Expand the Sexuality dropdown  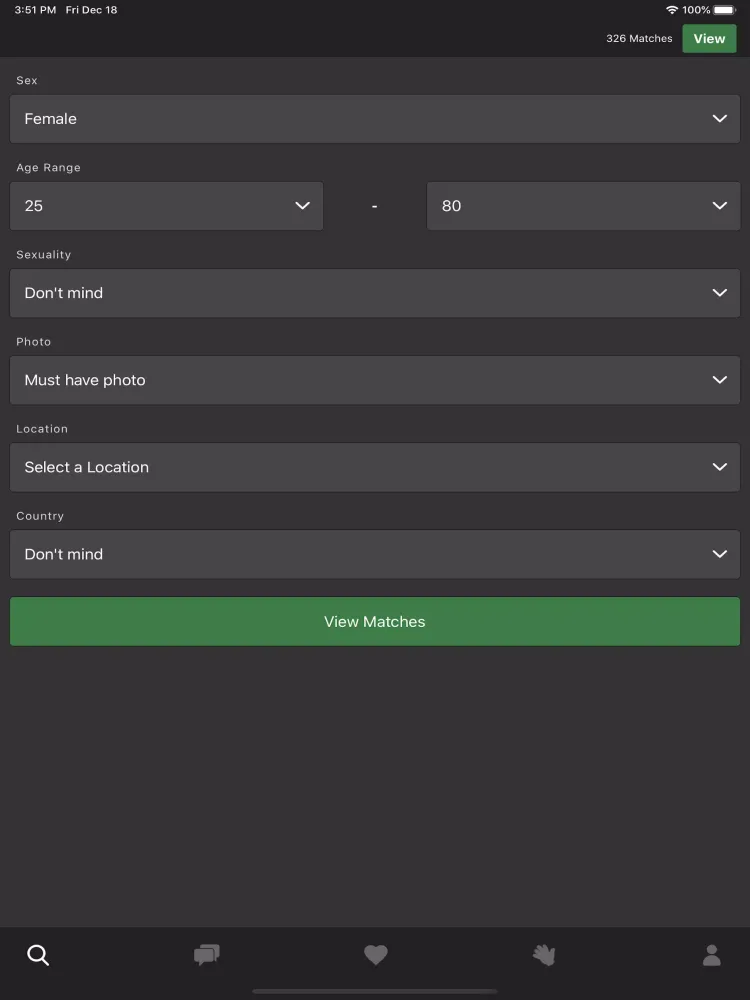coord(375,293)
